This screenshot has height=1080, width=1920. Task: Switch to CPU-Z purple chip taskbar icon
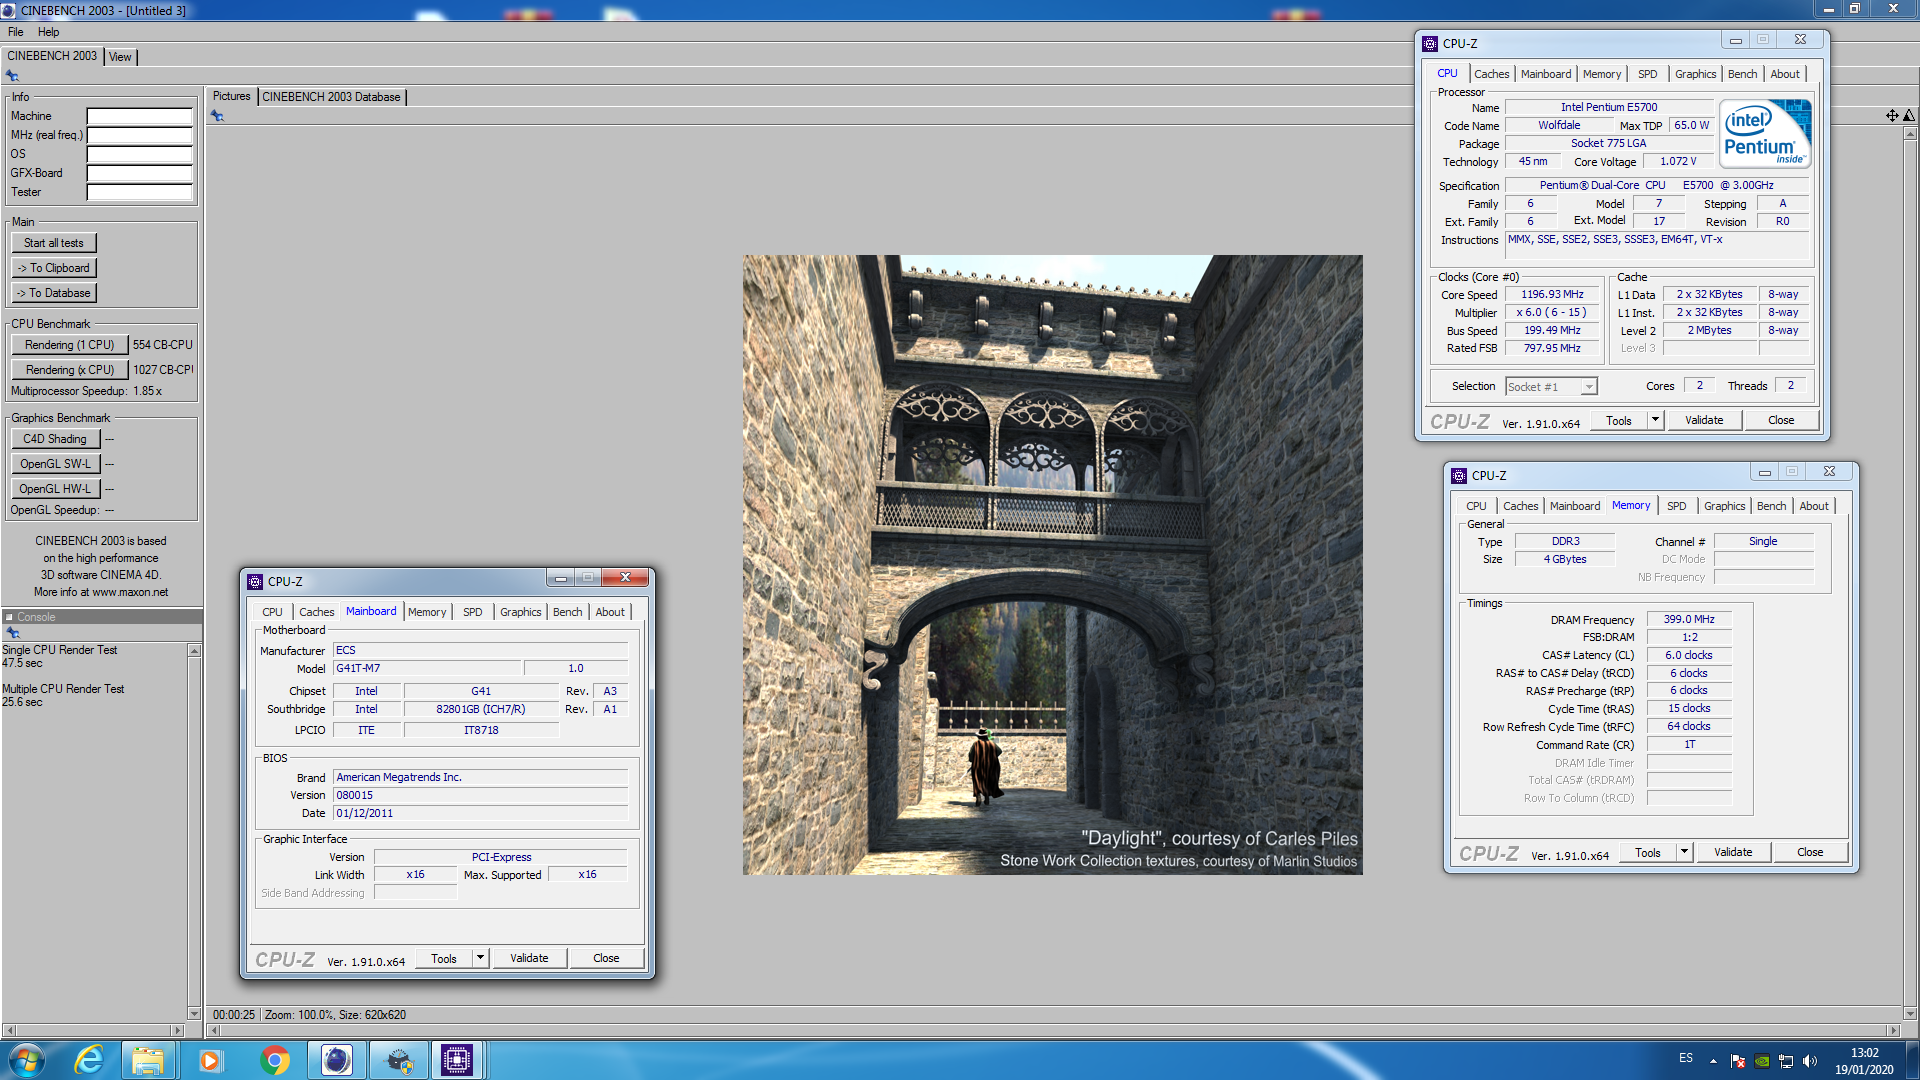457,1060
